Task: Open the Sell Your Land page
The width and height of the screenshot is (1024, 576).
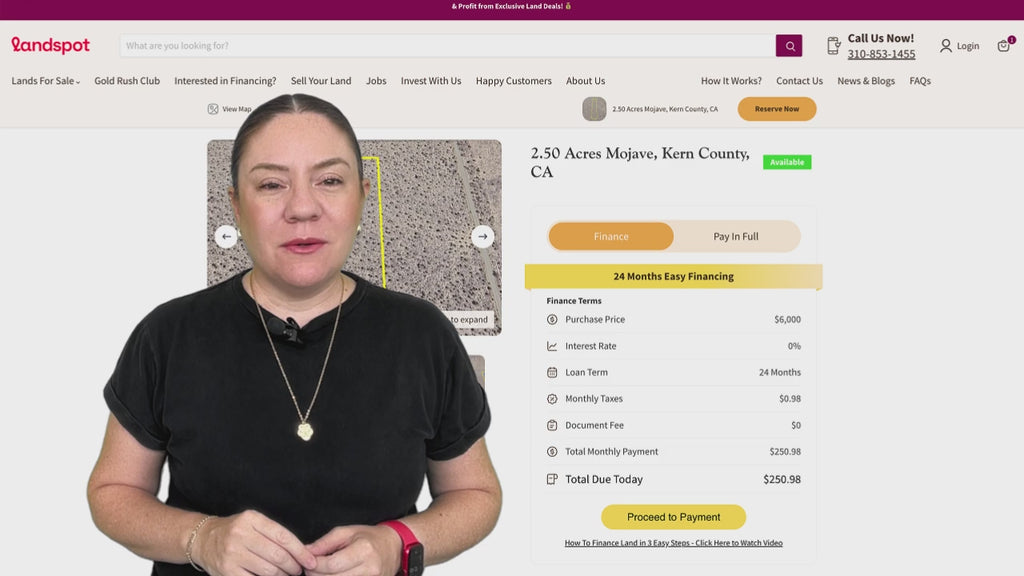Action: (321, 81)
